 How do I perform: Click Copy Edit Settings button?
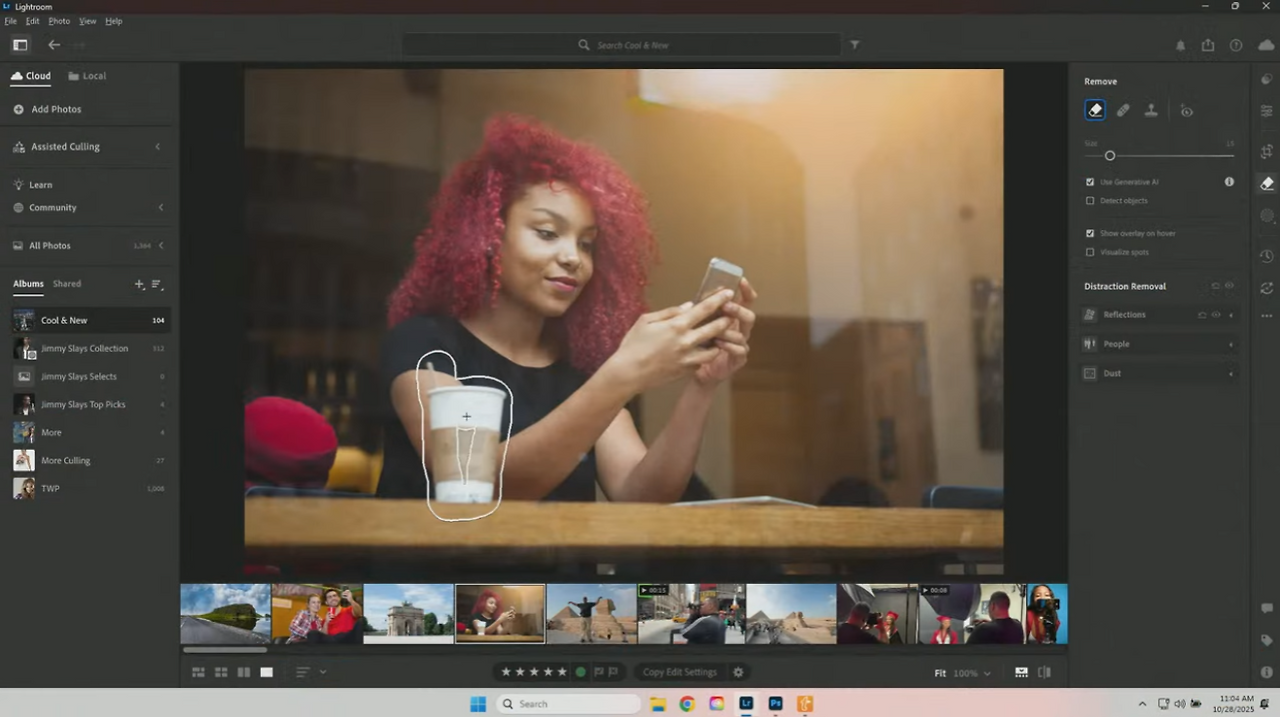[680, 672]
